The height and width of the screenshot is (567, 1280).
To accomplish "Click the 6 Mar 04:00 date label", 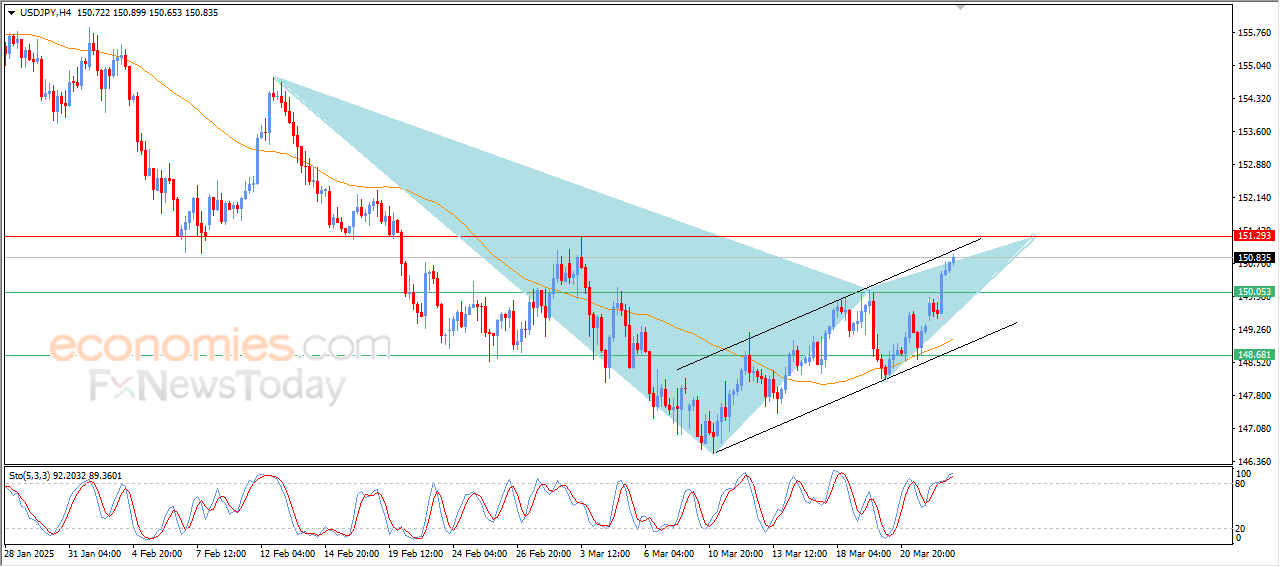I will 671,553.
